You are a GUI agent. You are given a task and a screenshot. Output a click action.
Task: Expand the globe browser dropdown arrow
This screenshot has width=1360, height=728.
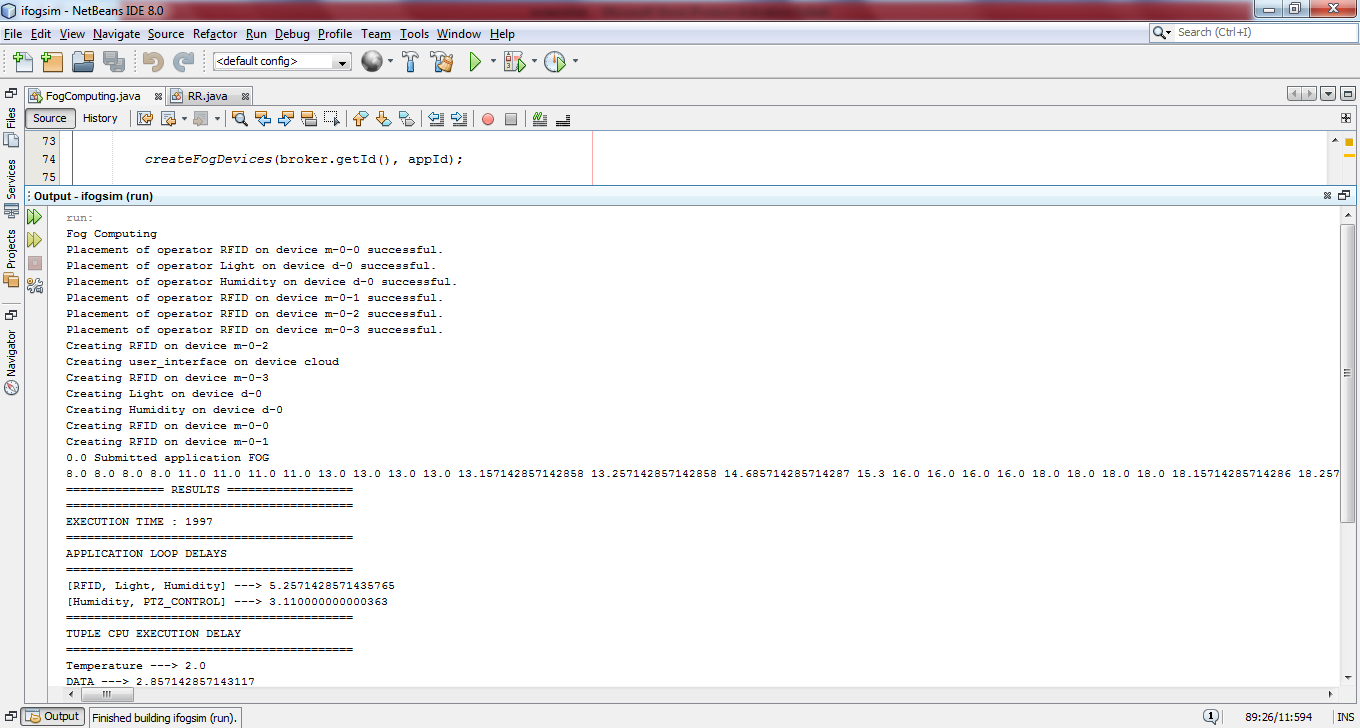390,62
